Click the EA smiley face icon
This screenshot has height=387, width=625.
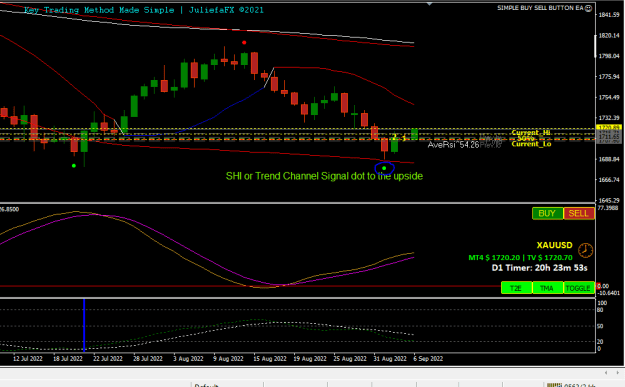point(588,8)
